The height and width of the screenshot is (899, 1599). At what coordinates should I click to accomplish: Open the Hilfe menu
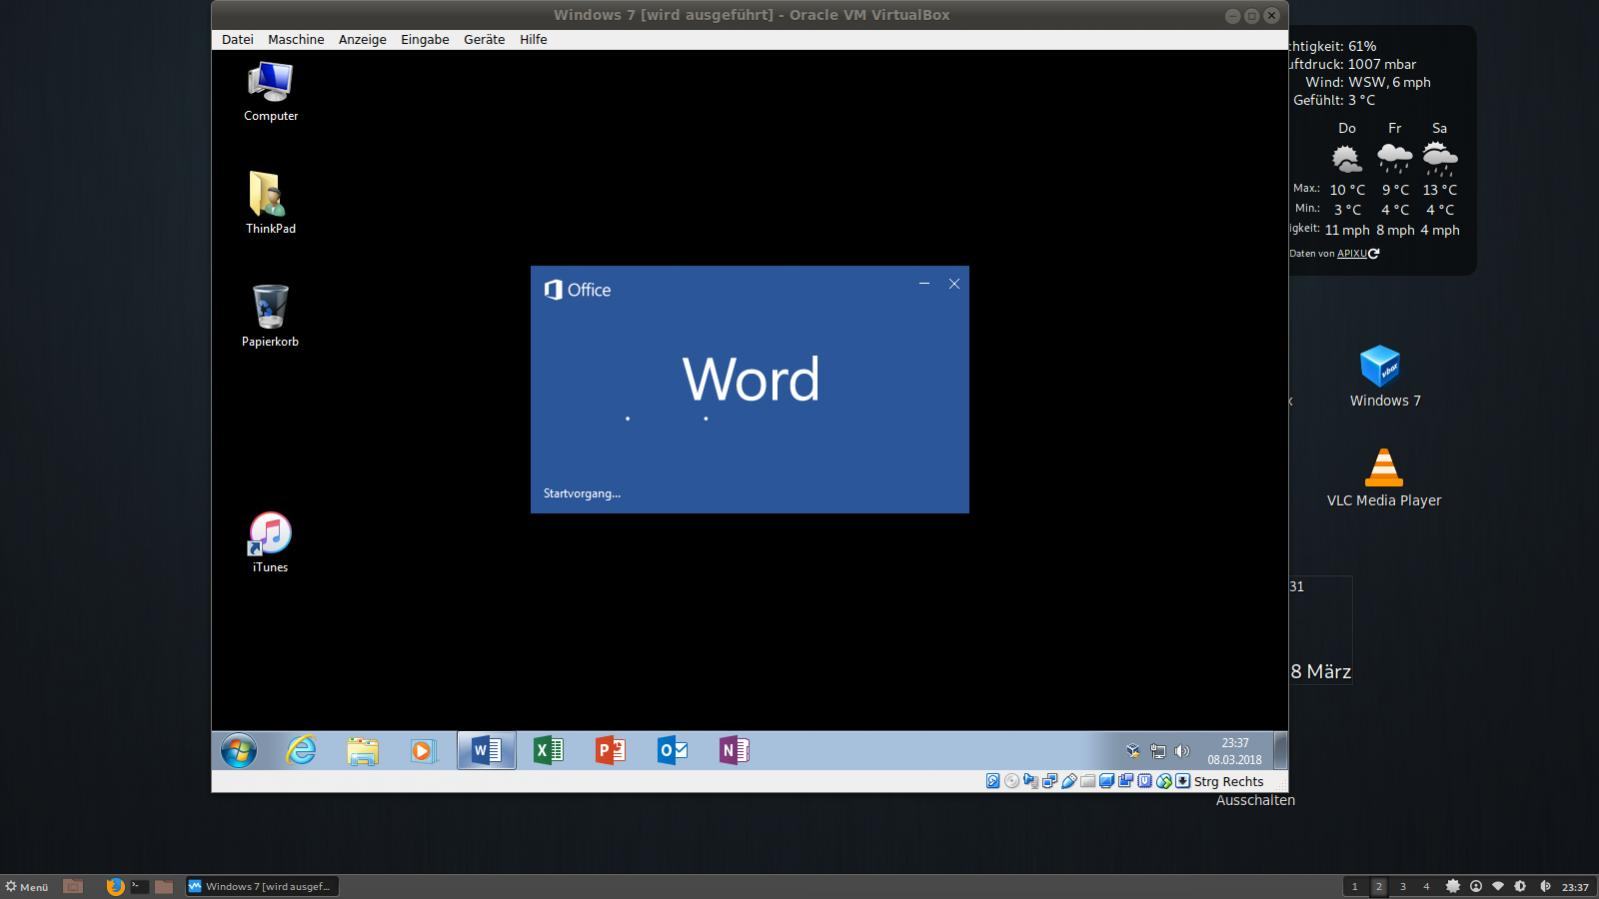(x=533, y=39)
